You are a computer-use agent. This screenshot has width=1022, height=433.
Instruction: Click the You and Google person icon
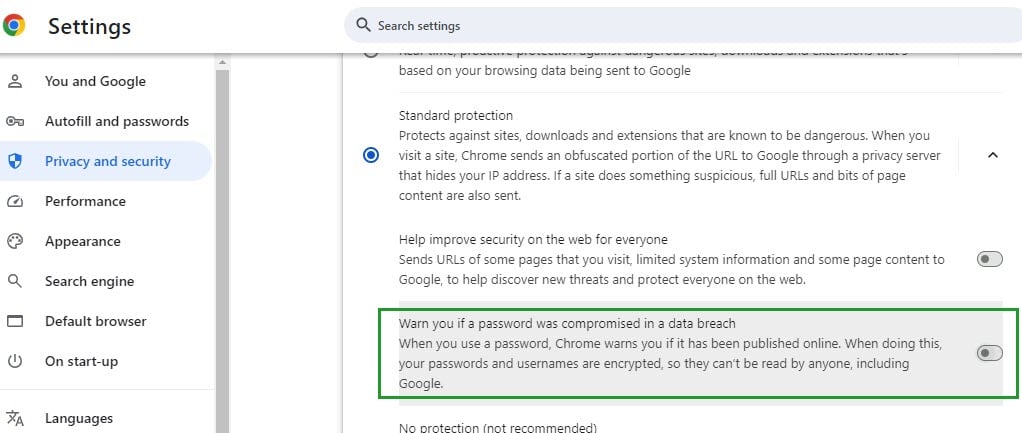tap(14, 82)
